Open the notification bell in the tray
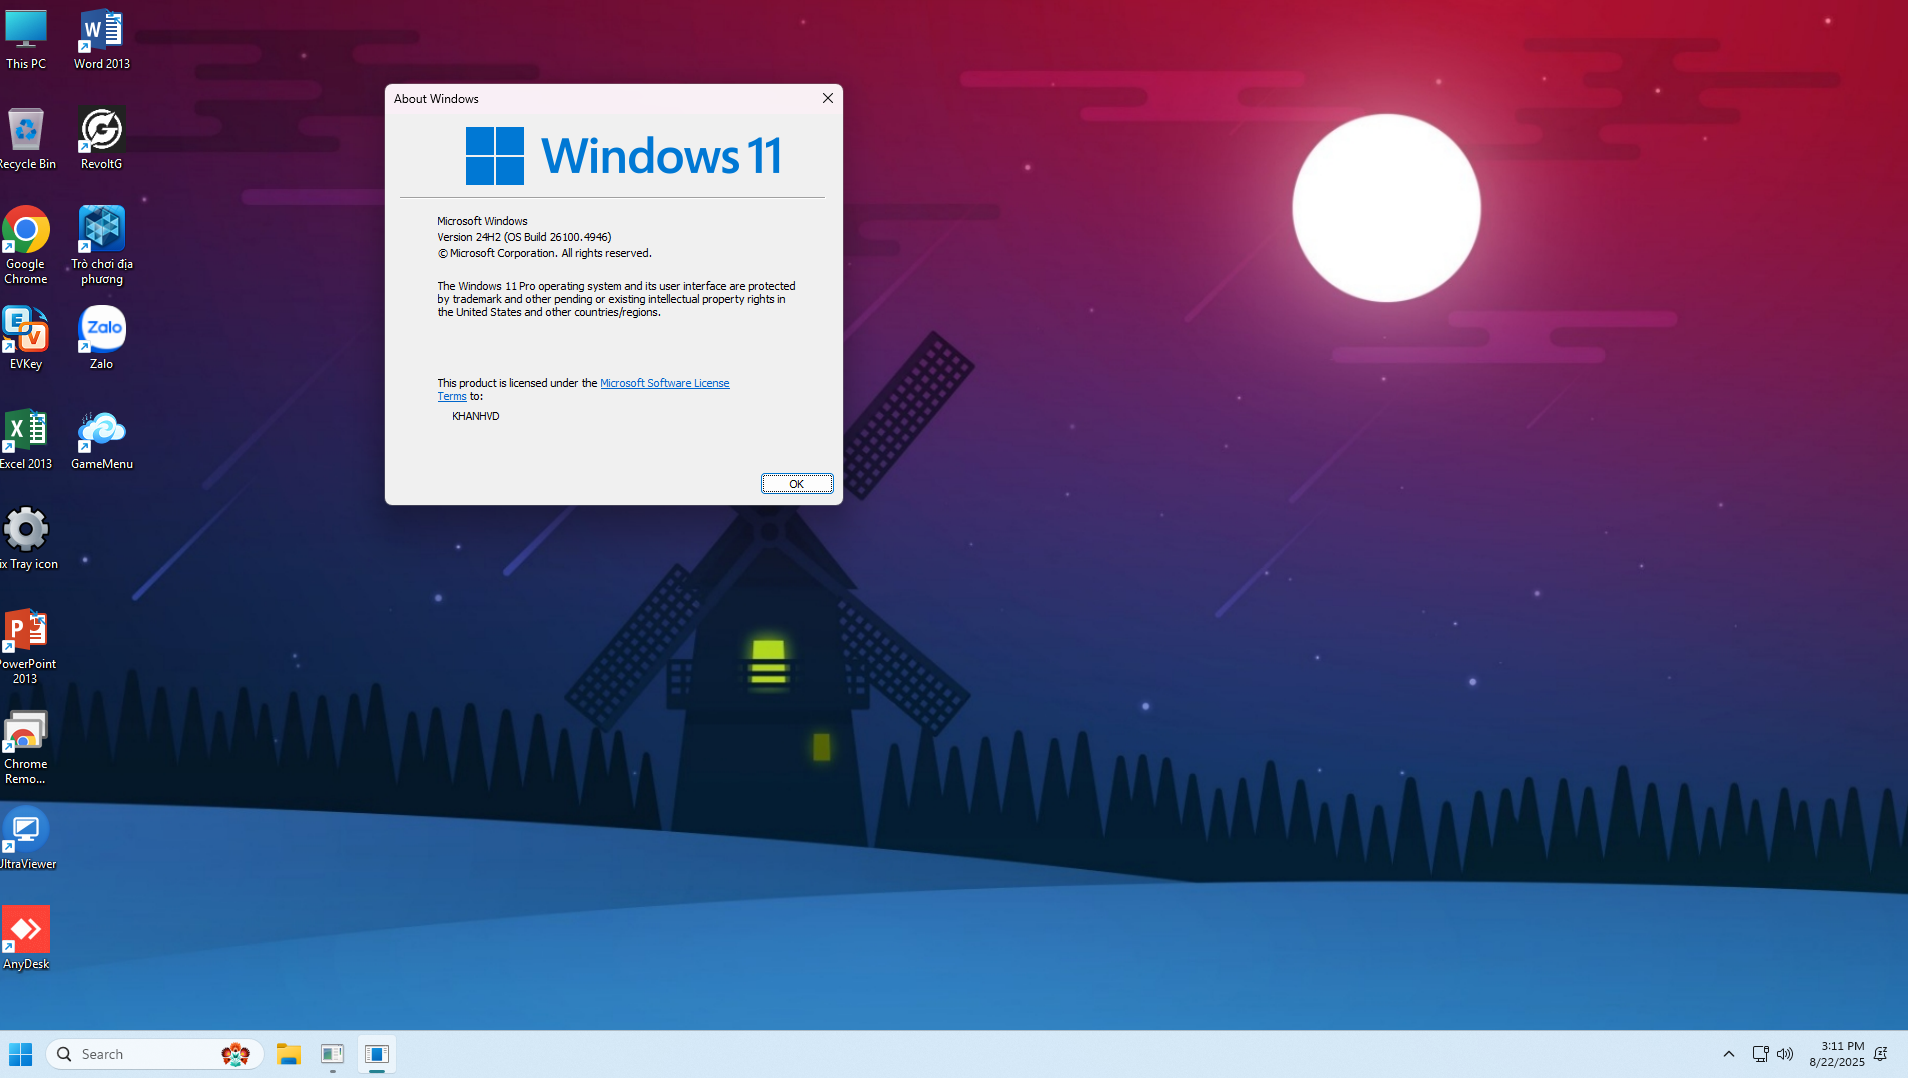 click(x=1881, y=1054)
